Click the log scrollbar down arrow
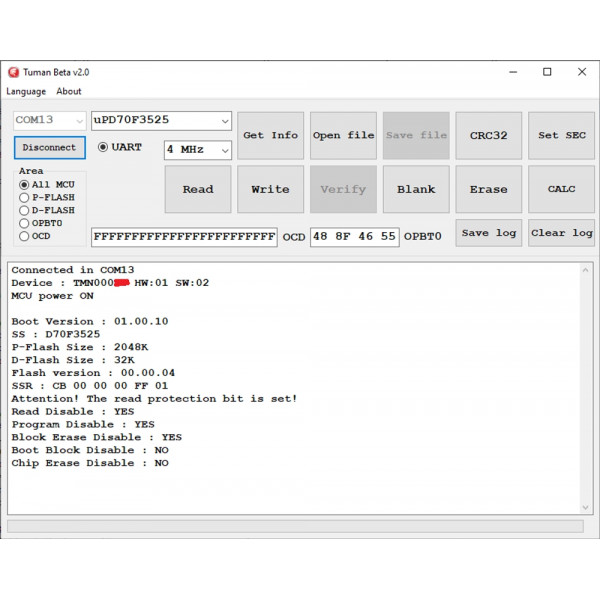 (x=585, y=507)
